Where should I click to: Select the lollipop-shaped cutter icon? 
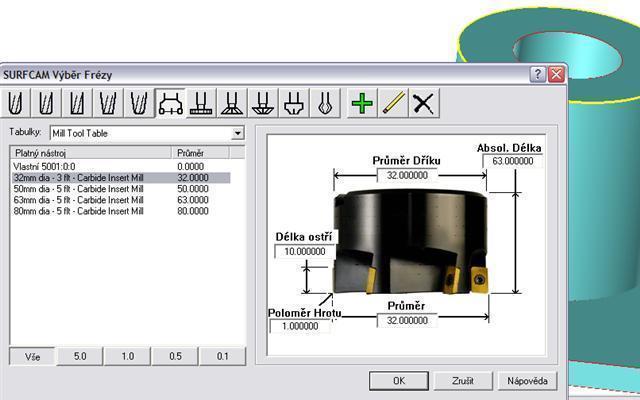325,103
